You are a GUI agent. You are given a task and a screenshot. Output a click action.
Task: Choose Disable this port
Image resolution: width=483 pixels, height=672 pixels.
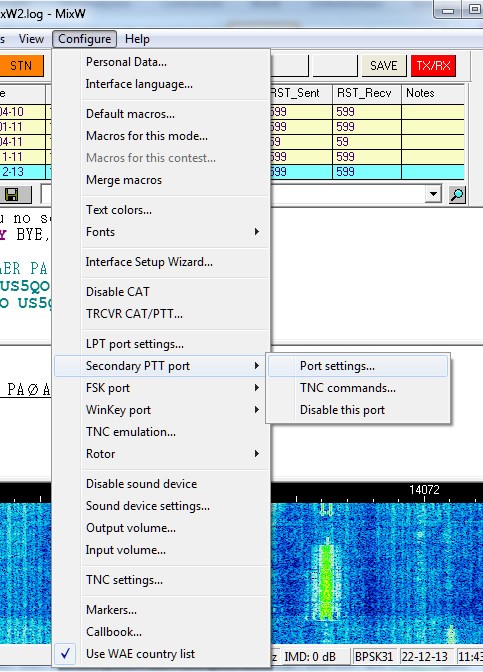click(358, 410)
